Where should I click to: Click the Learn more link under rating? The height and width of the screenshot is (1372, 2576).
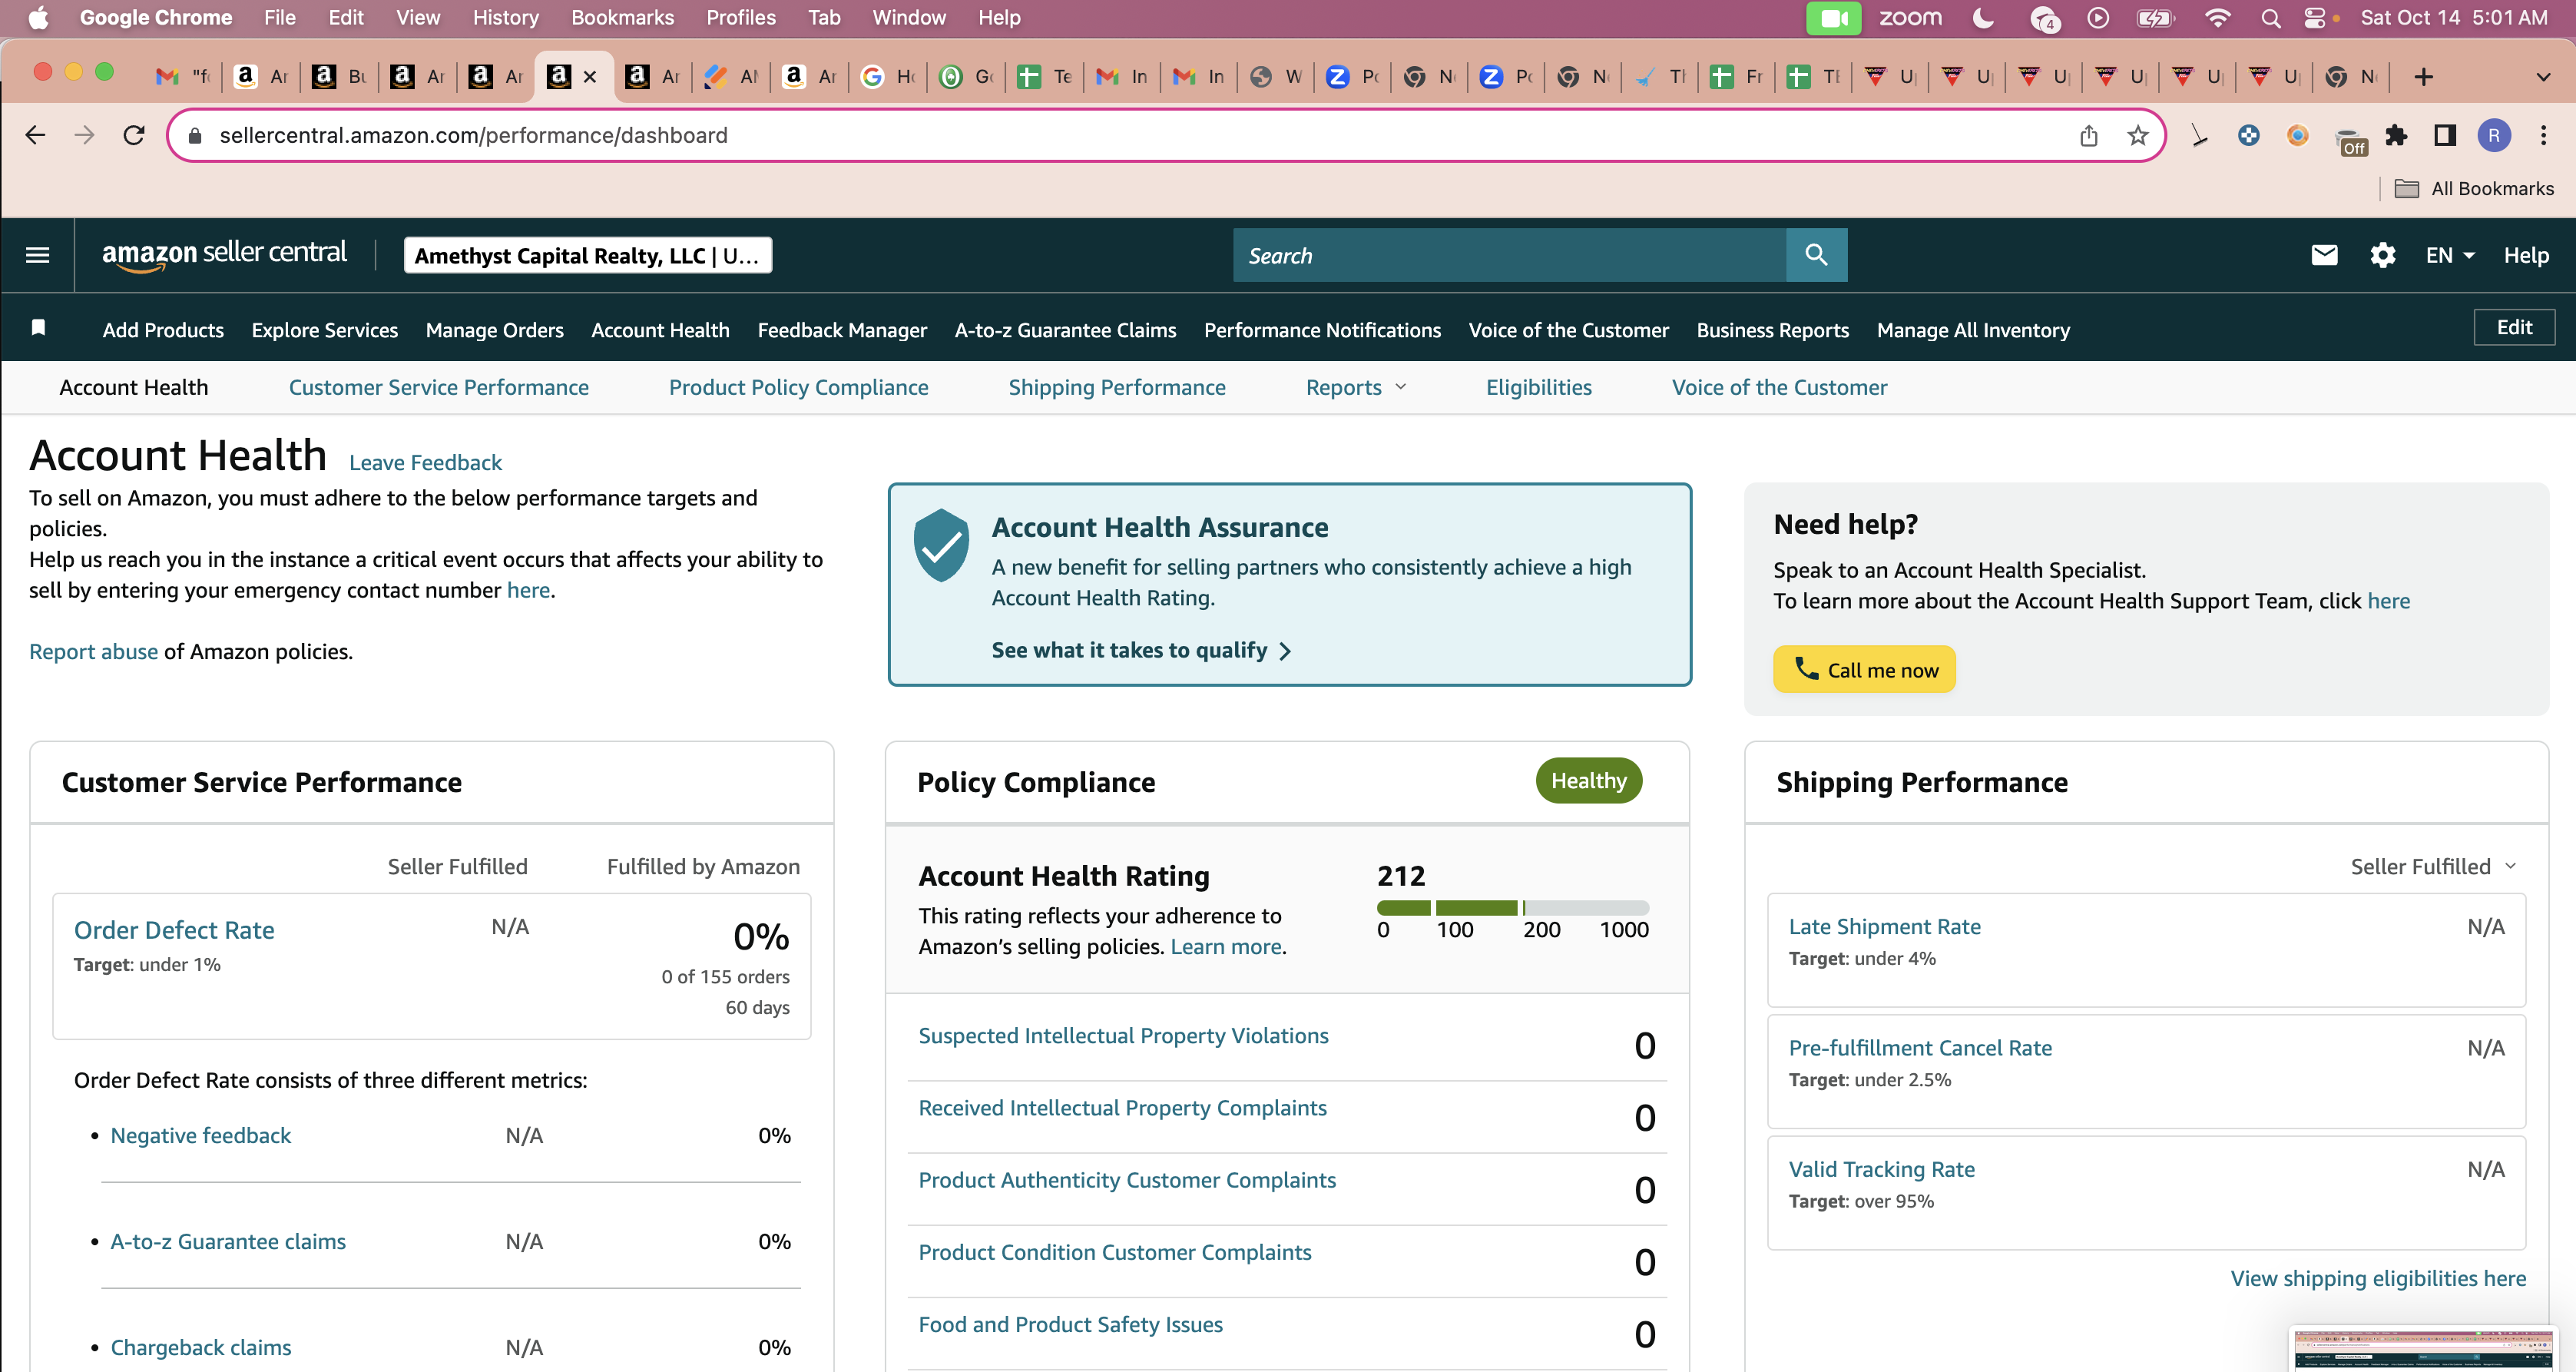1225,946
